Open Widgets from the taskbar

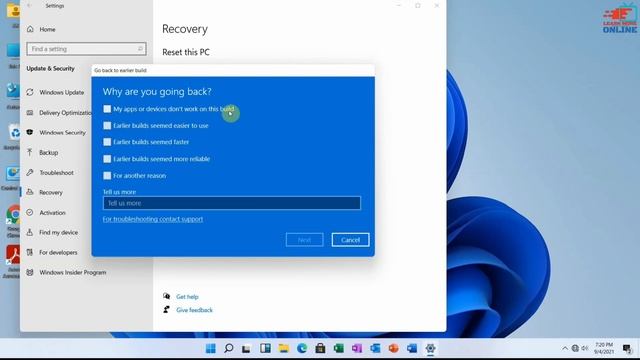click(x=265, y=348)
